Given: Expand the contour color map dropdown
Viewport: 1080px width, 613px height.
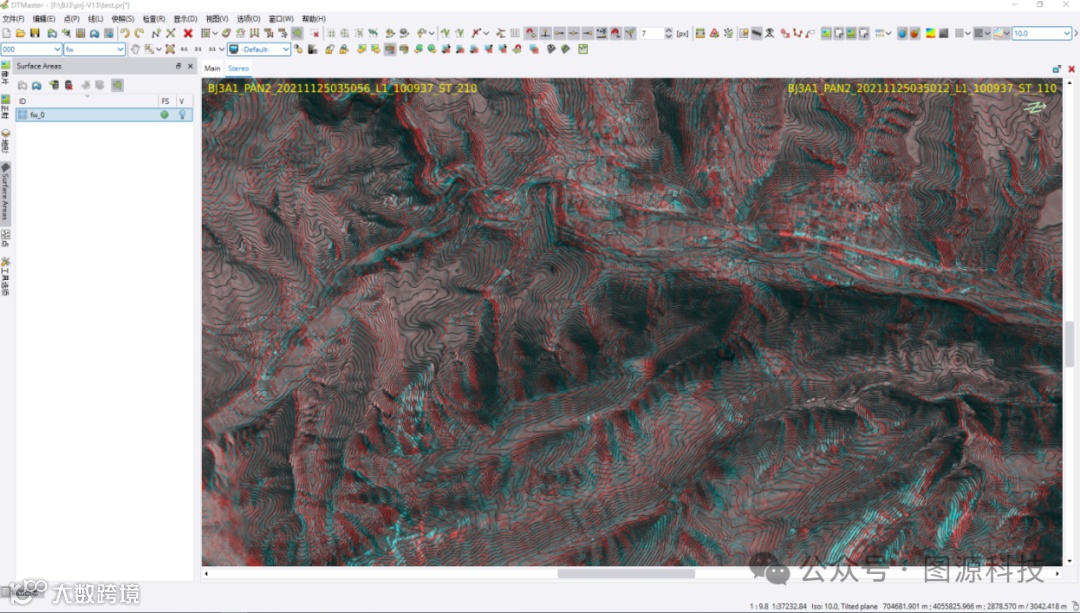Looking at the screenshot, I should click(x=1006, y=33).
